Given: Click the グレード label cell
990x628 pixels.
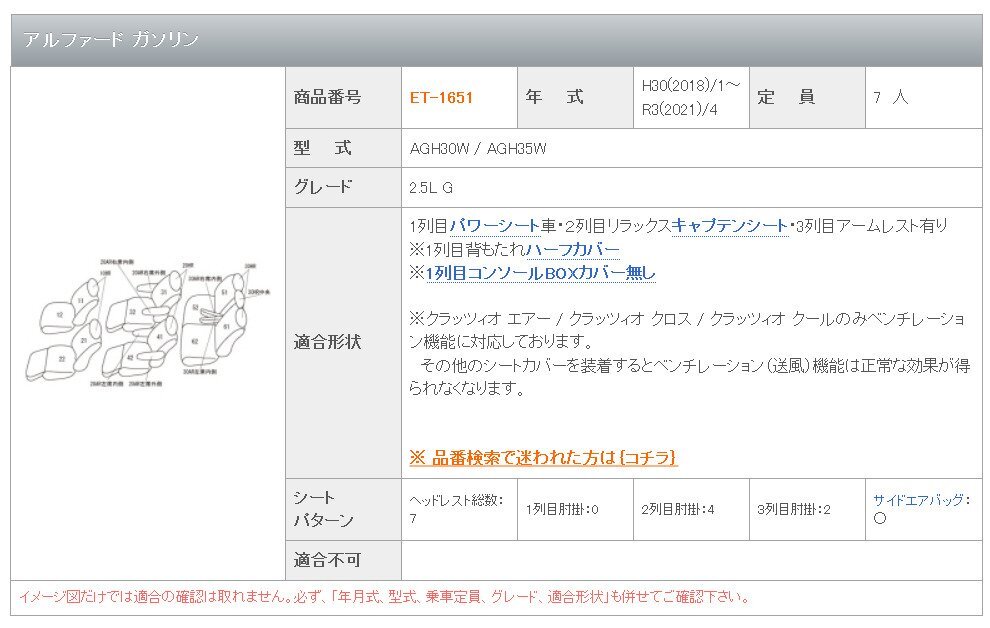Looking at the screenshot, I should click(343, 187).
